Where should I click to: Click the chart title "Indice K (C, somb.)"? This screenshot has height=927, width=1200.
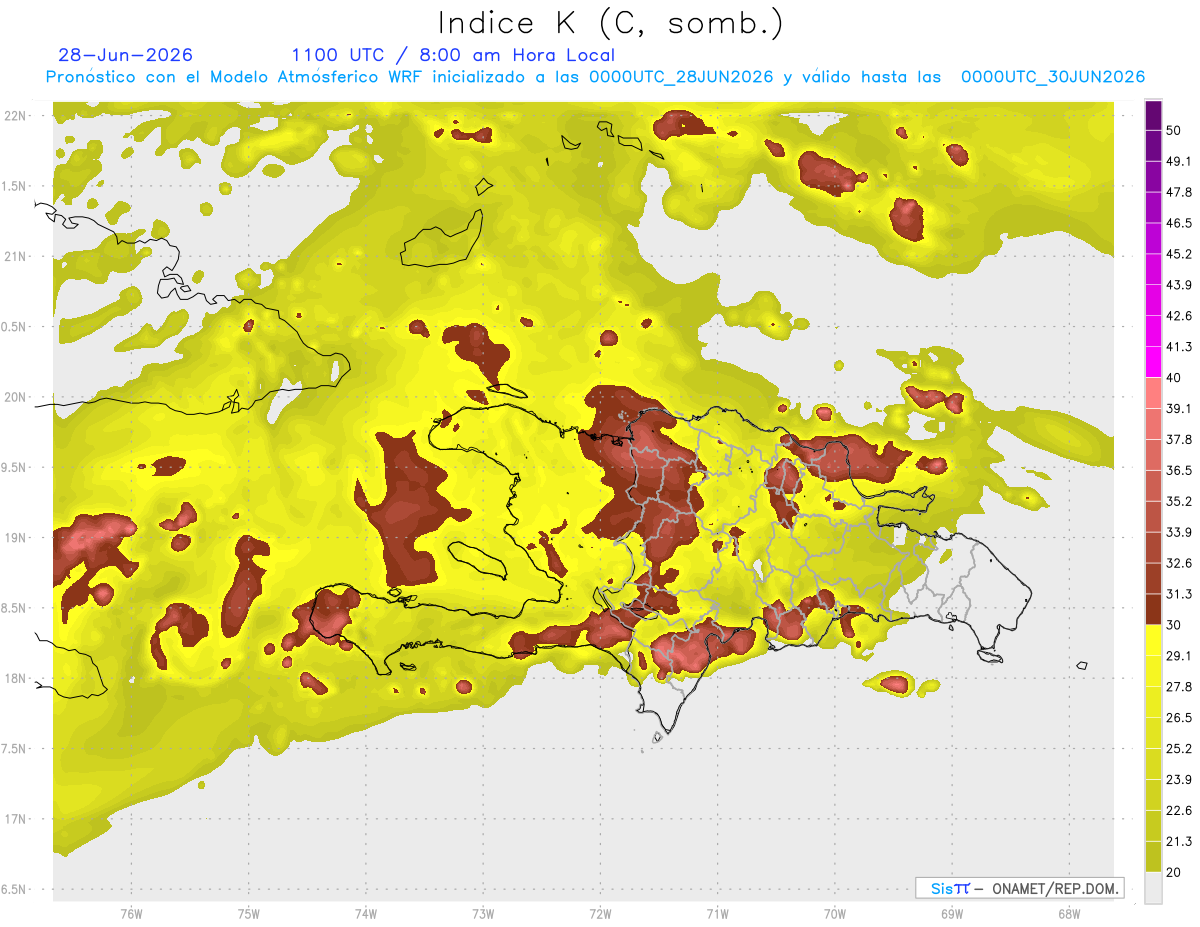coord(611,23)
